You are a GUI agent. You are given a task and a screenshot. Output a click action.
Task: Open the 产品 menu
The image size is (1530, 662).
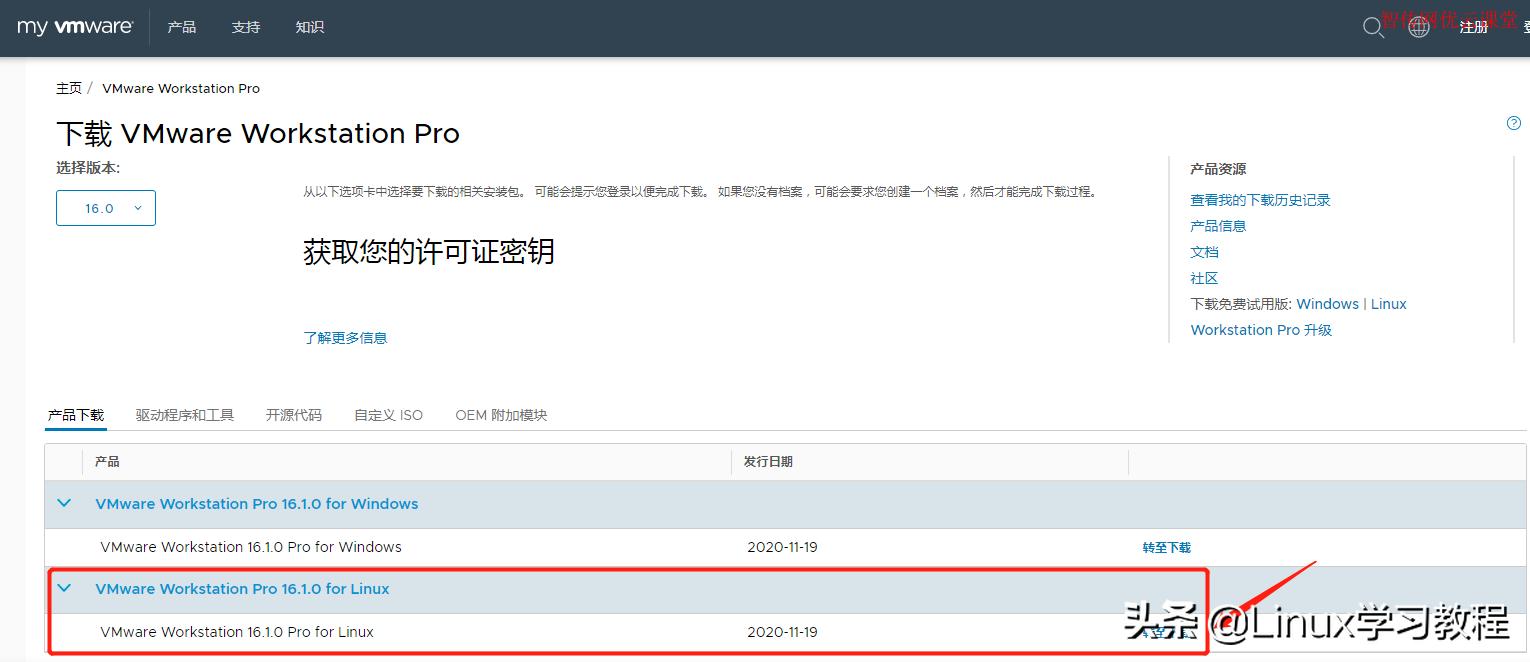click(x=181, y=27)
